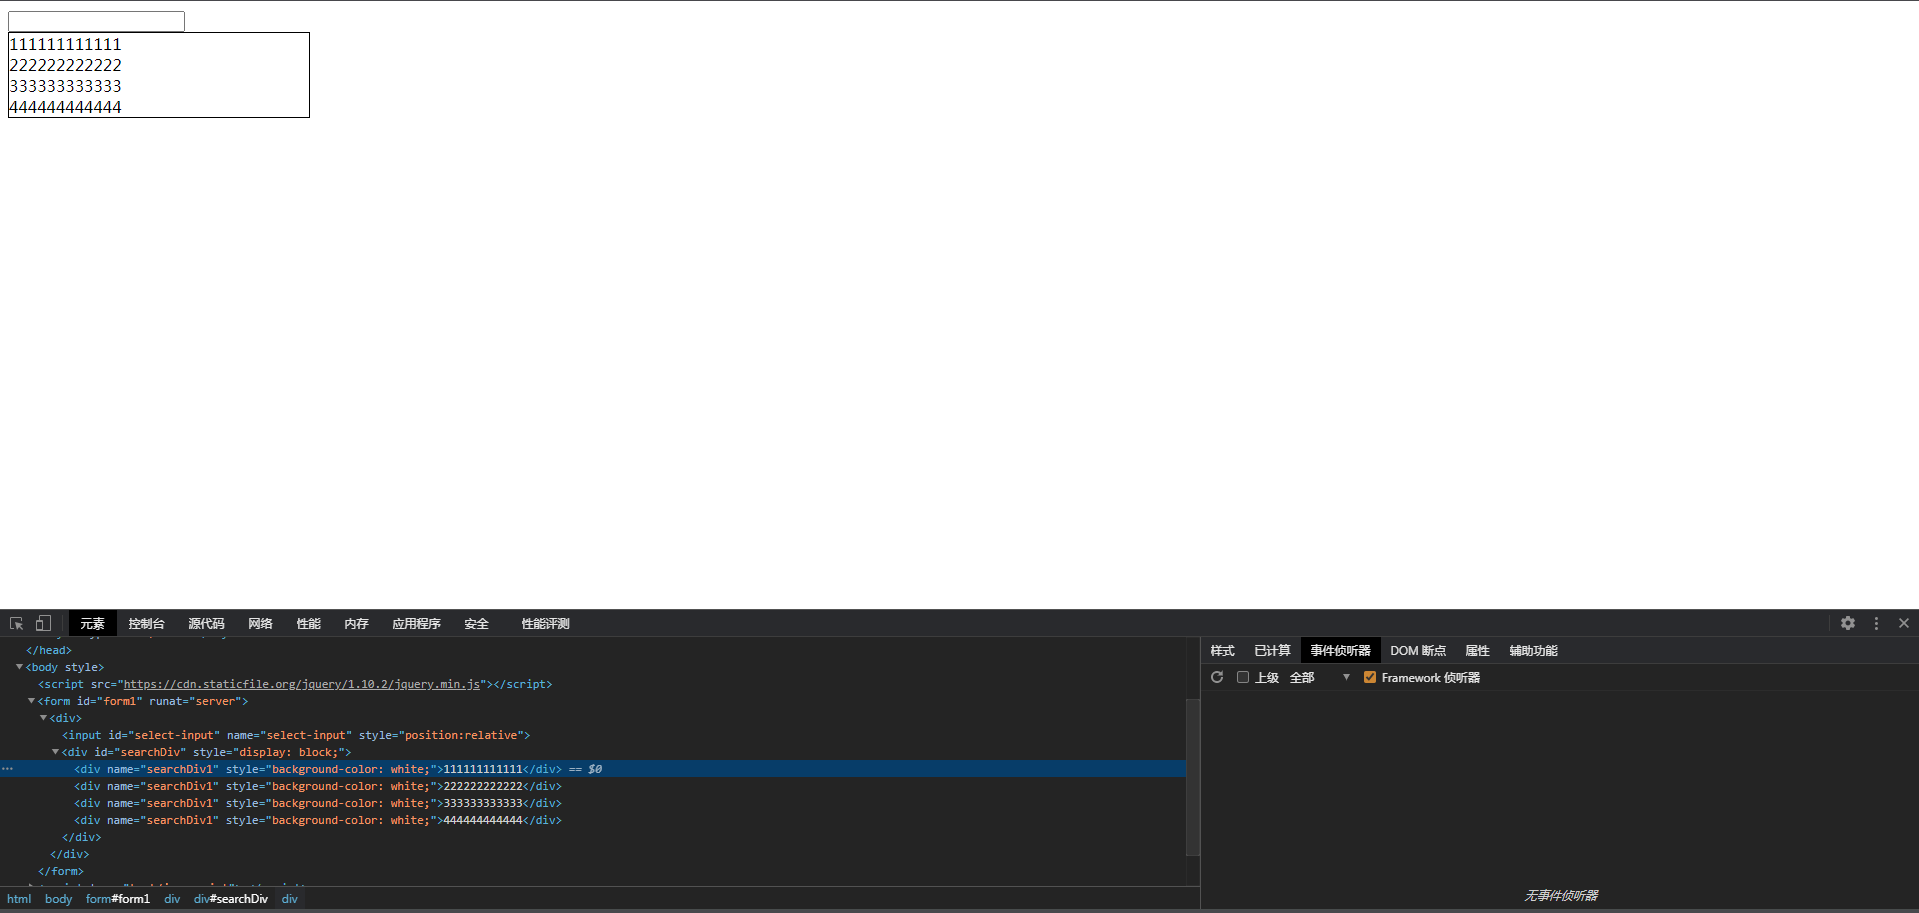Open the 全部 listener filter dropdown
Screen dimensions: 1919x913
point(1319,677)
